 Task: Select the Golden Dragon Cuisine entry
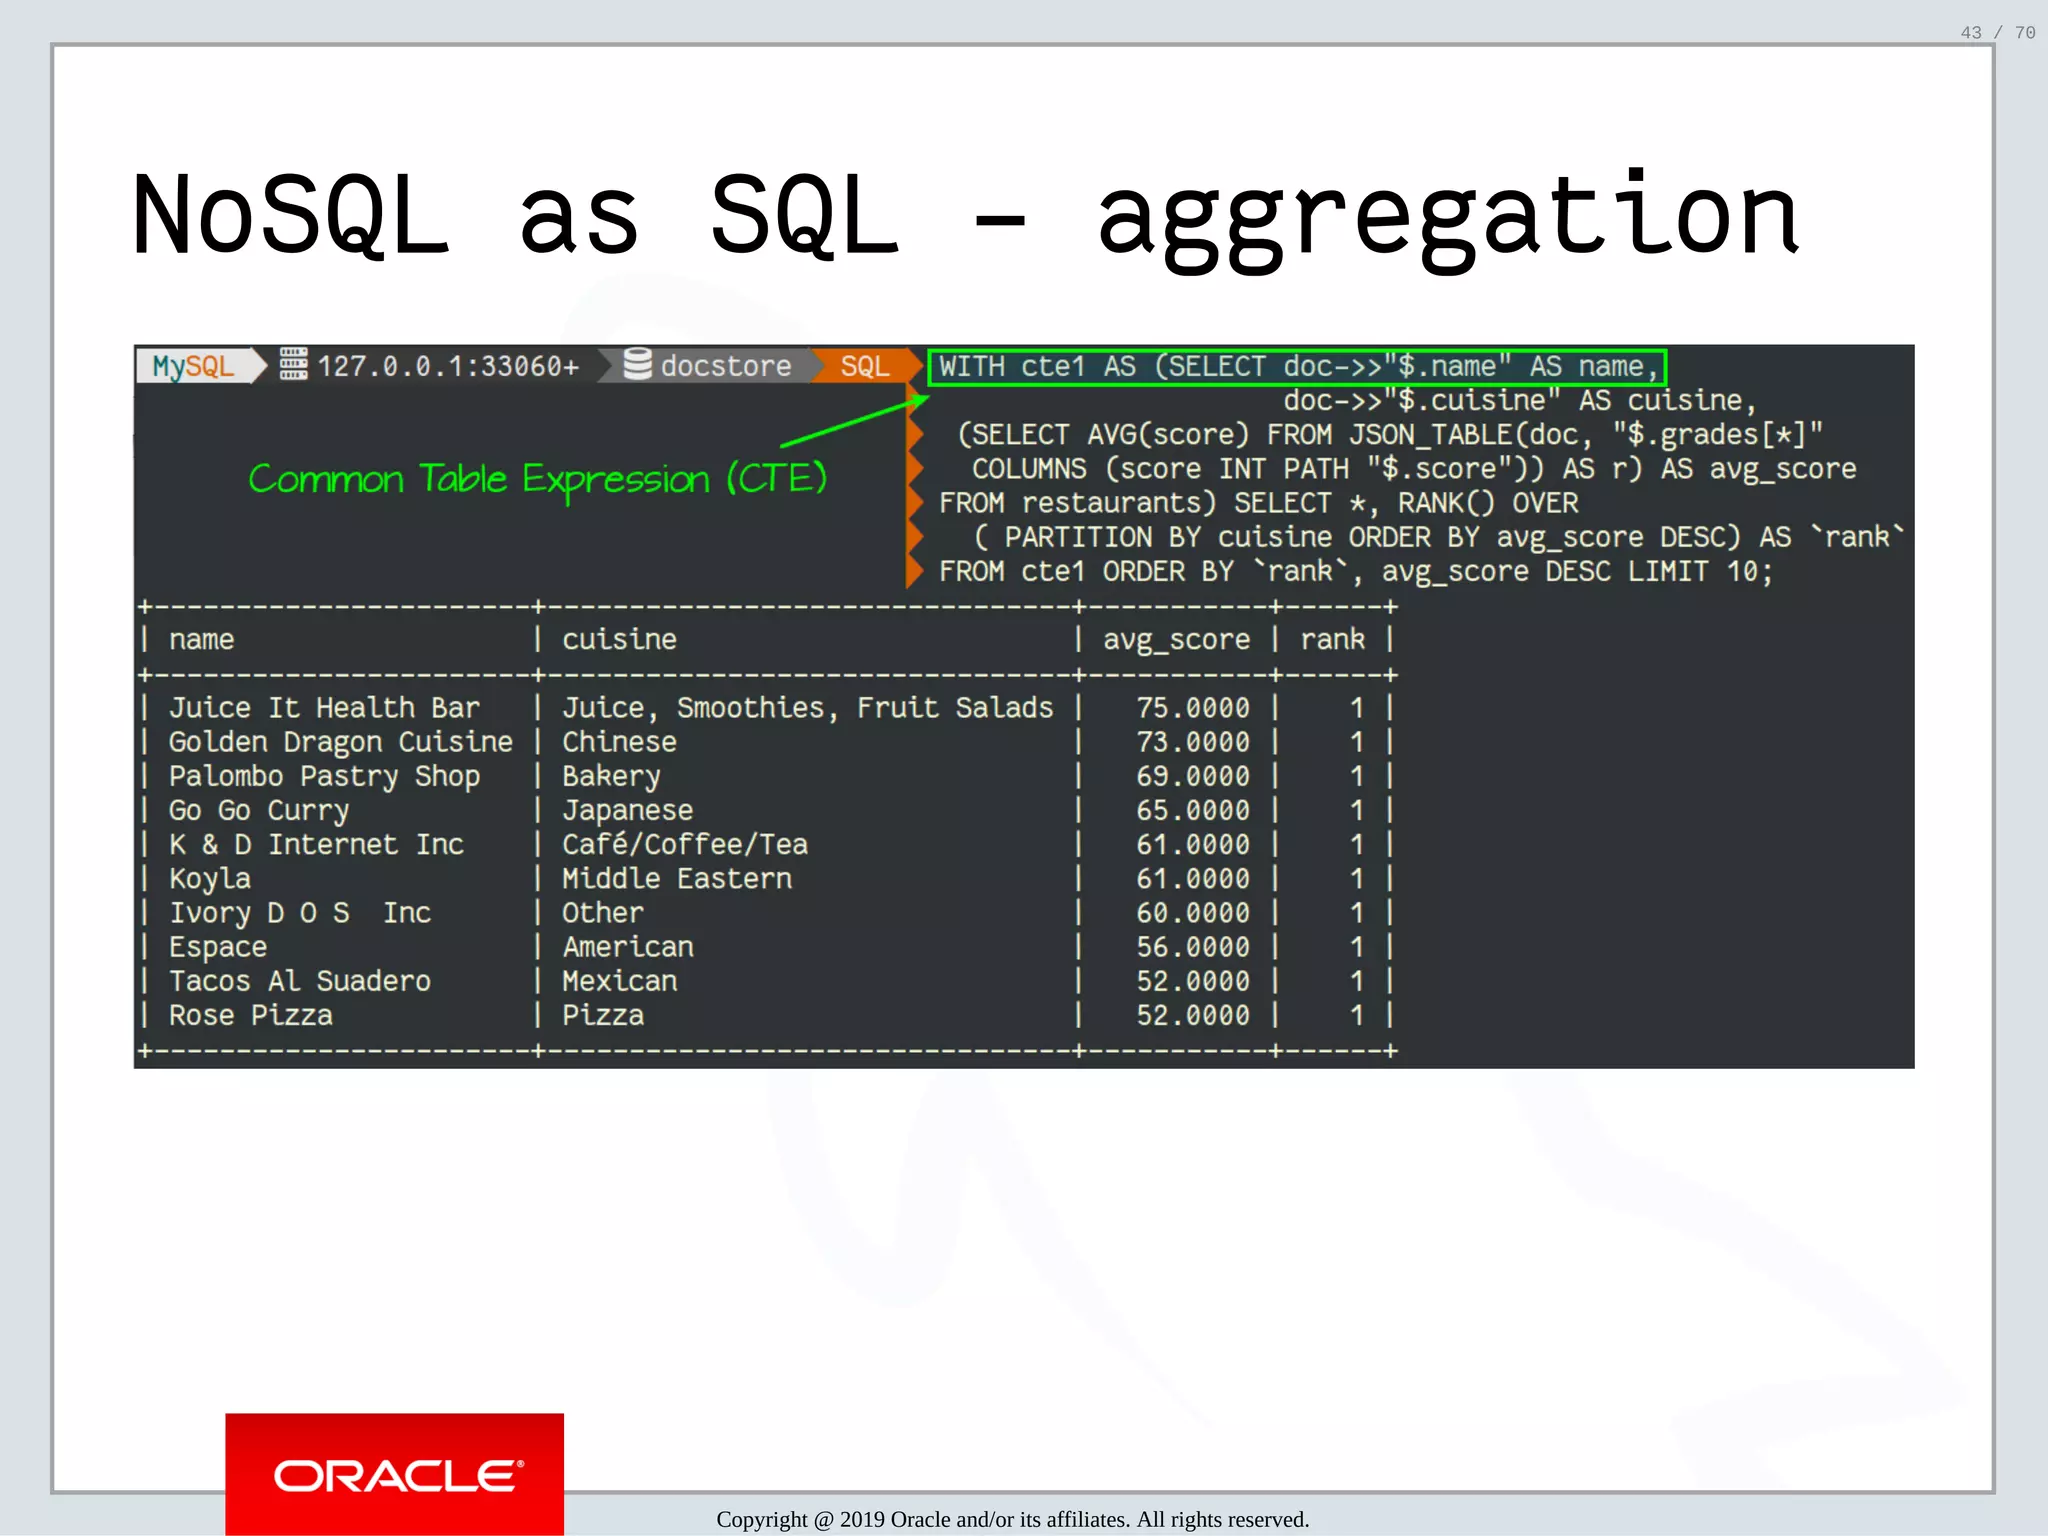340,742
